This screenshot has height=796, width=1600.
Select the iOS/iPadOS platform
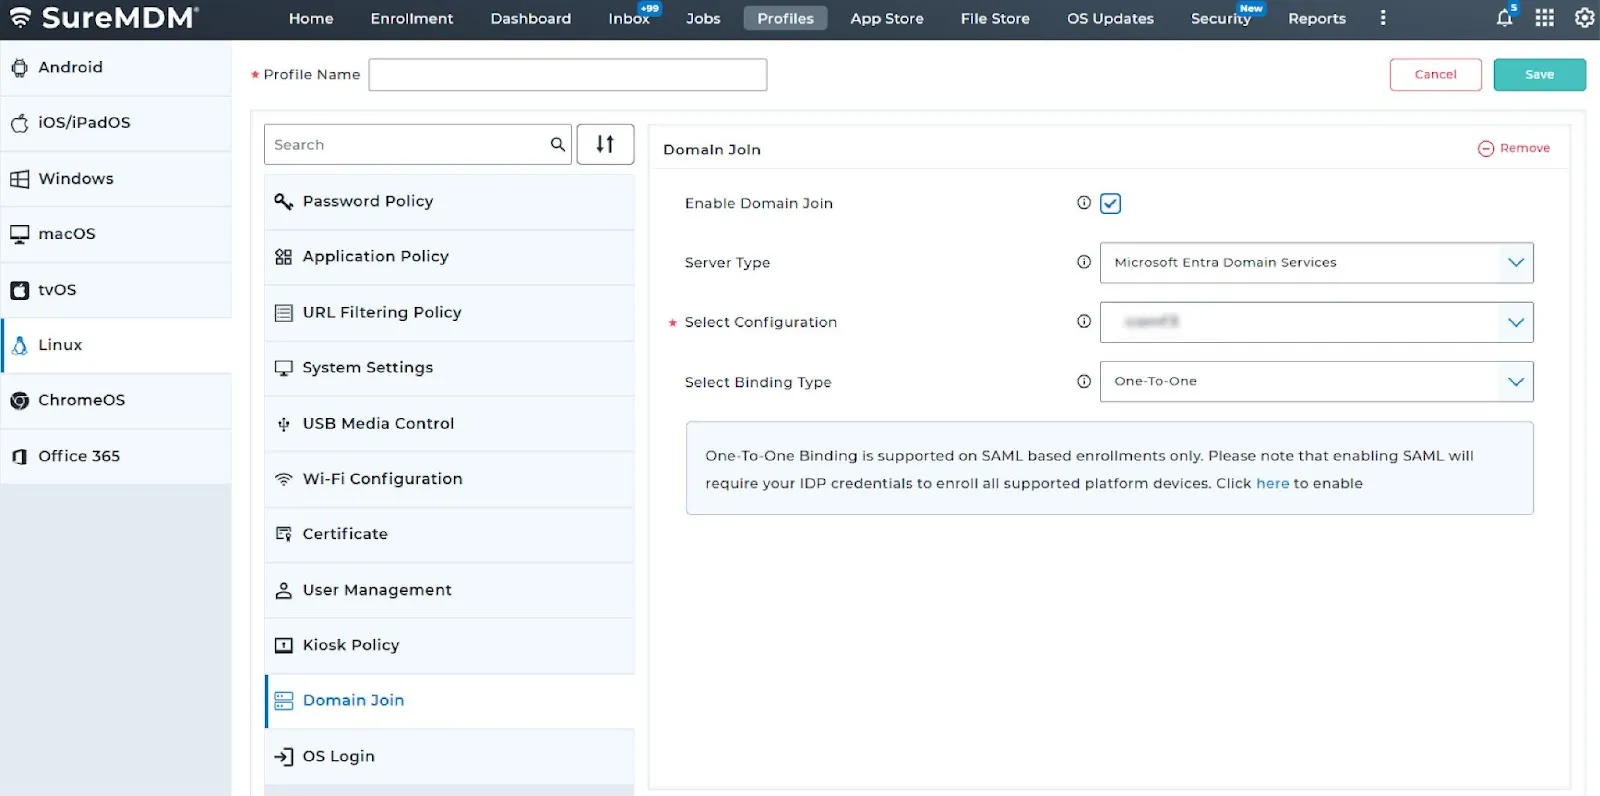coord(116,123)
